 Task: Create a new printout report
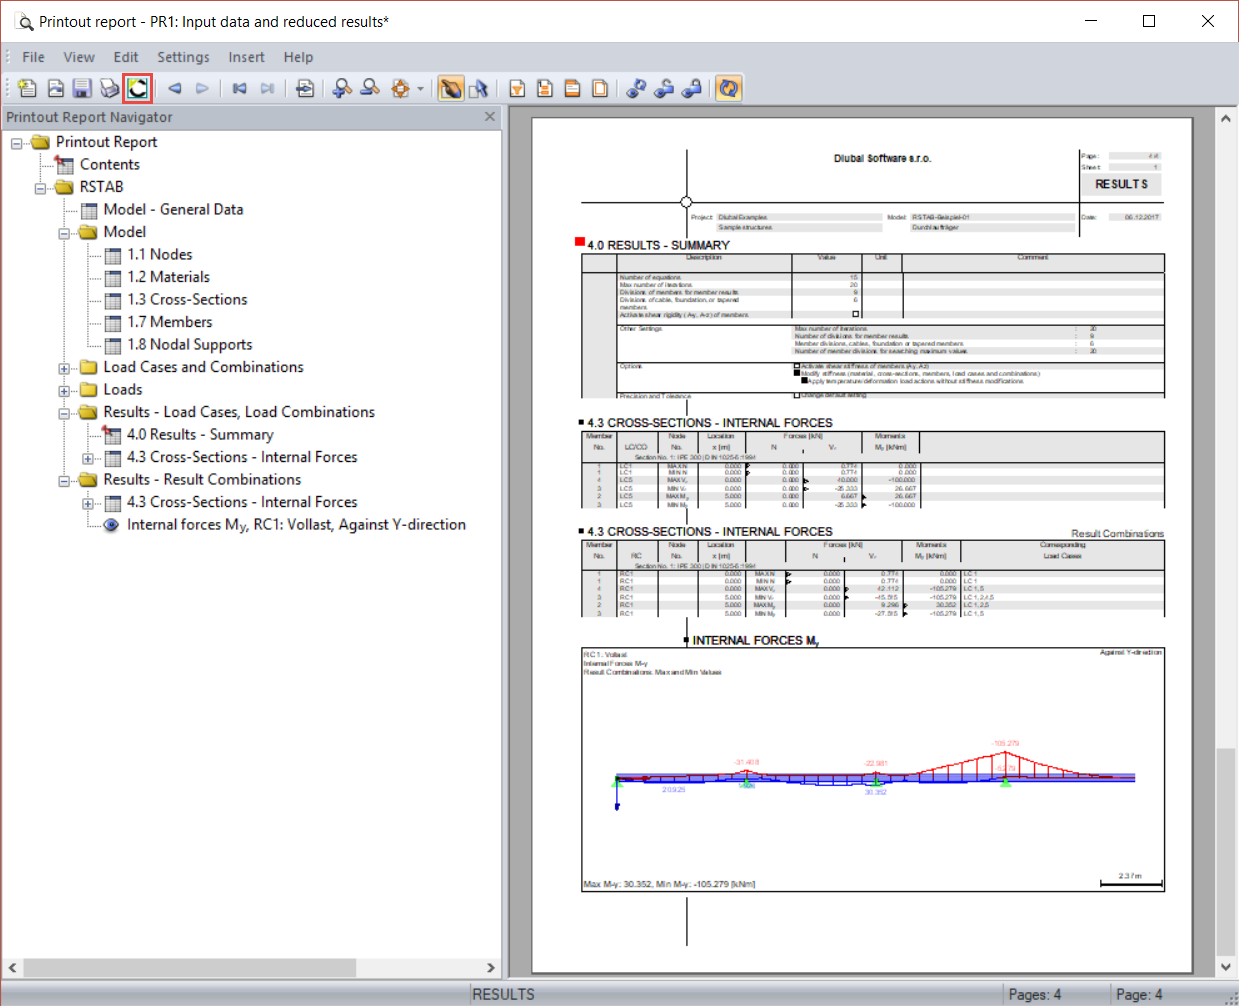(27, 88)
